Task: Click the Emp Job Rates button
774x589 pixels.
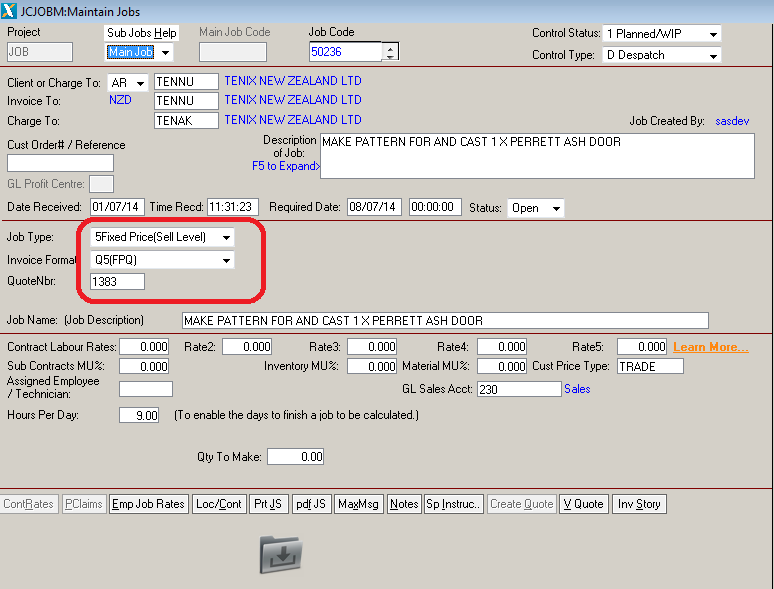Action: coord(149,504)
